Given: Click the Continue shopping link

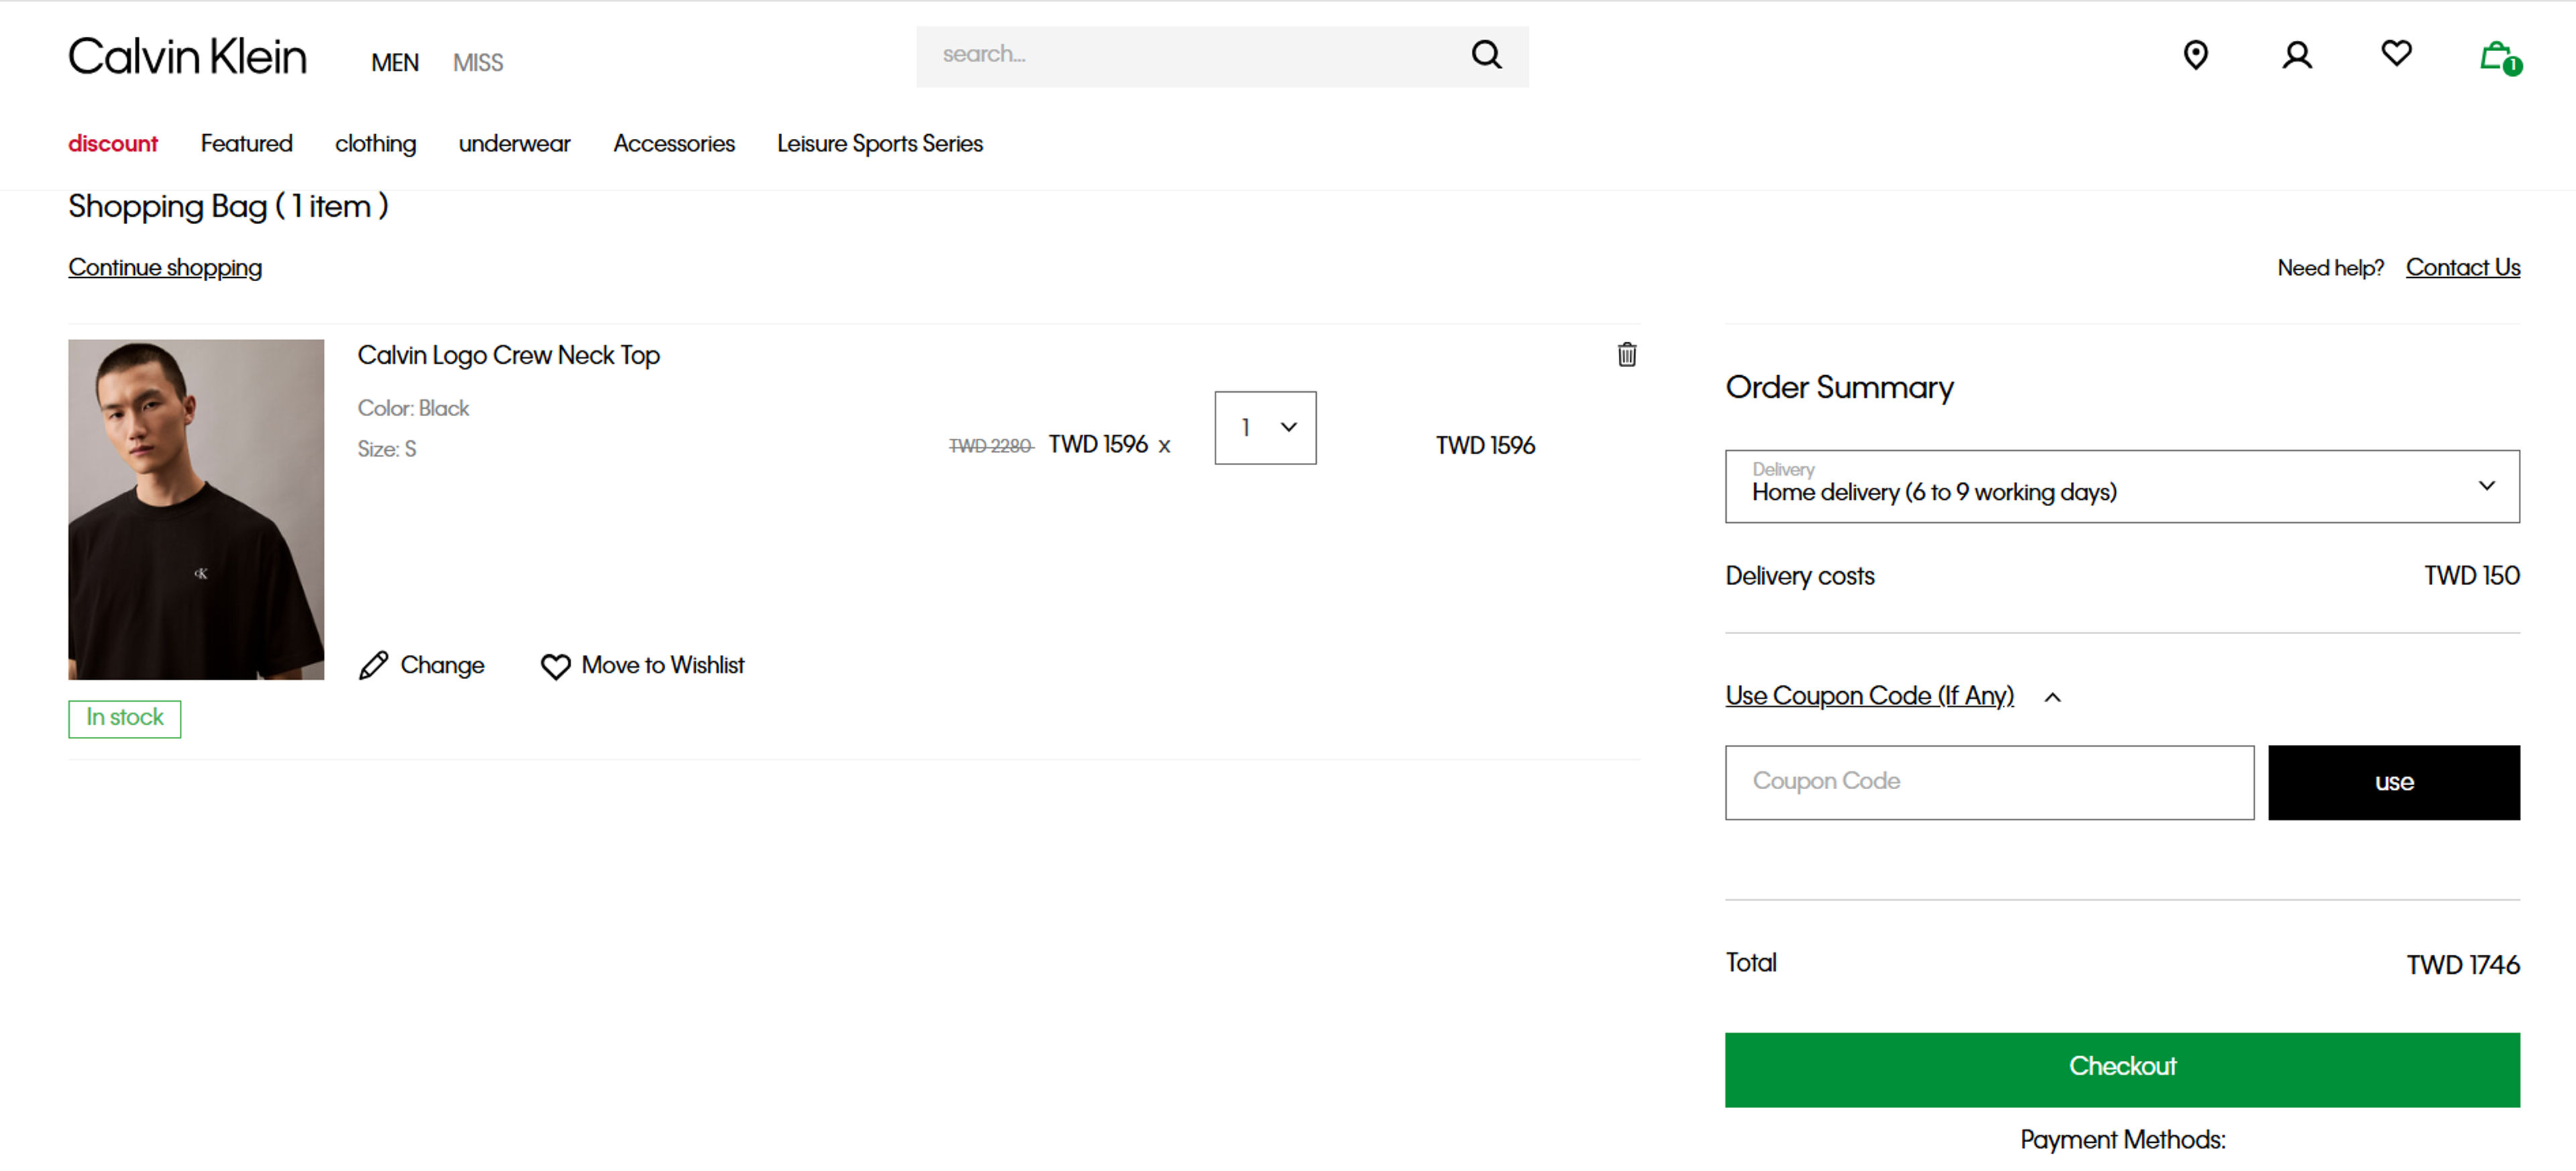Looking at the screenshot, I should (165, 268).
